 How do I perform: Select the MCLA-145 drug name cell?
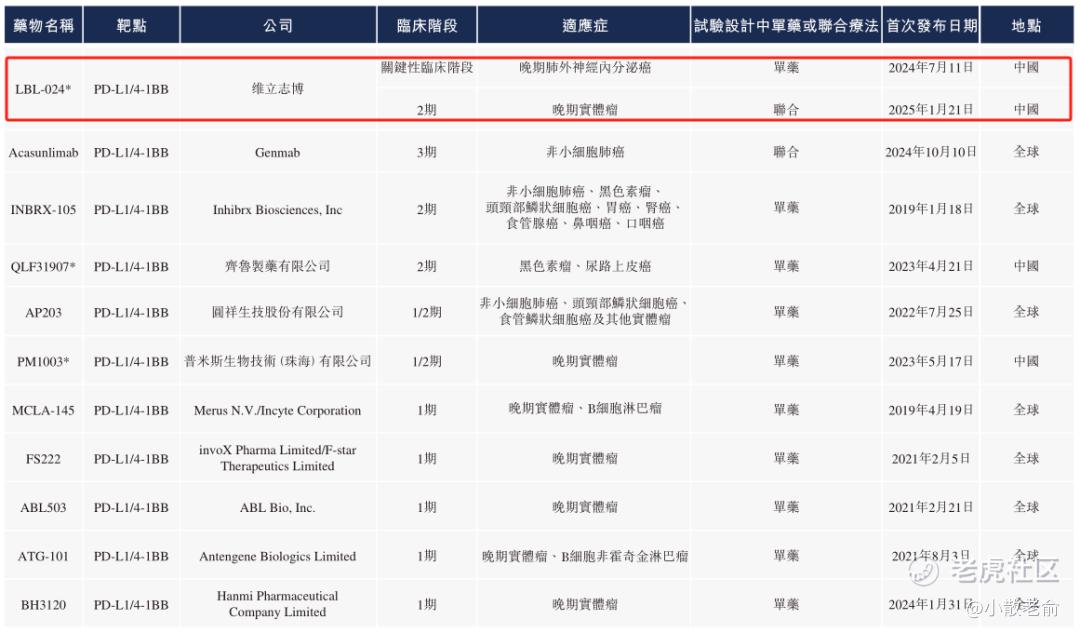(x=43, y=411)
